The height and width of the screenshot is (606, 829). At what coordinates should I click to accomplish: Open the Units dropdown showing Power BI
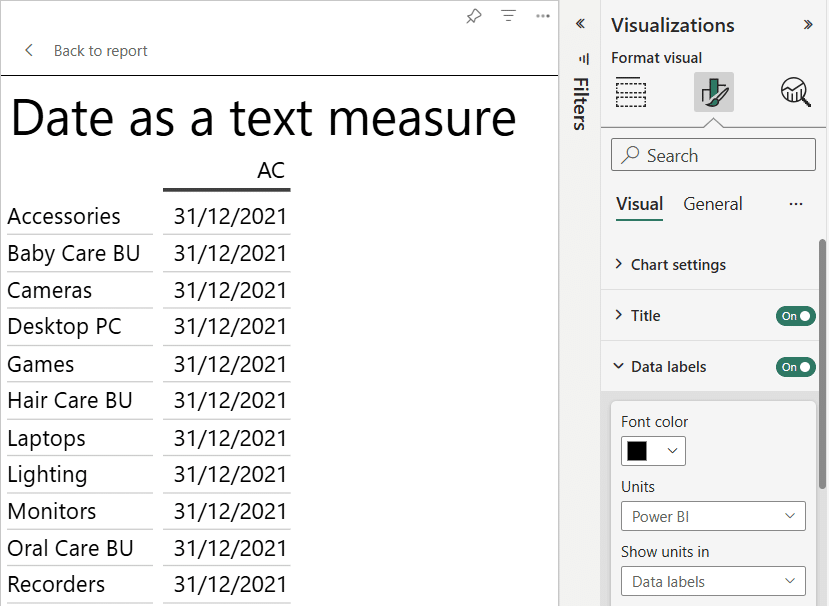pyautogui.click(x=713, y=517)
